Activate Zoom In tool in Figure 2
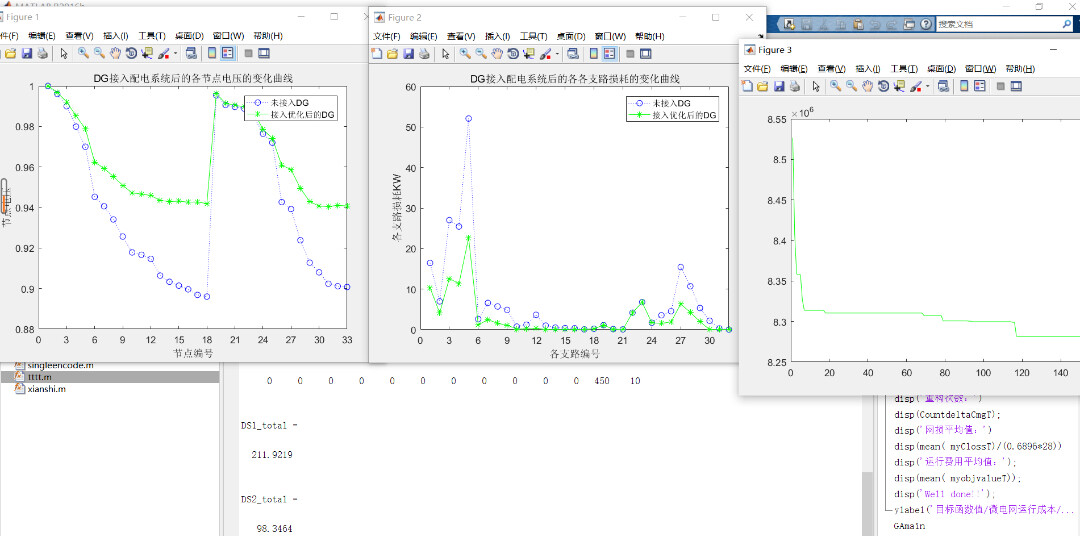The height and width of the screenshot is (536, 1080). coord(465,54)
